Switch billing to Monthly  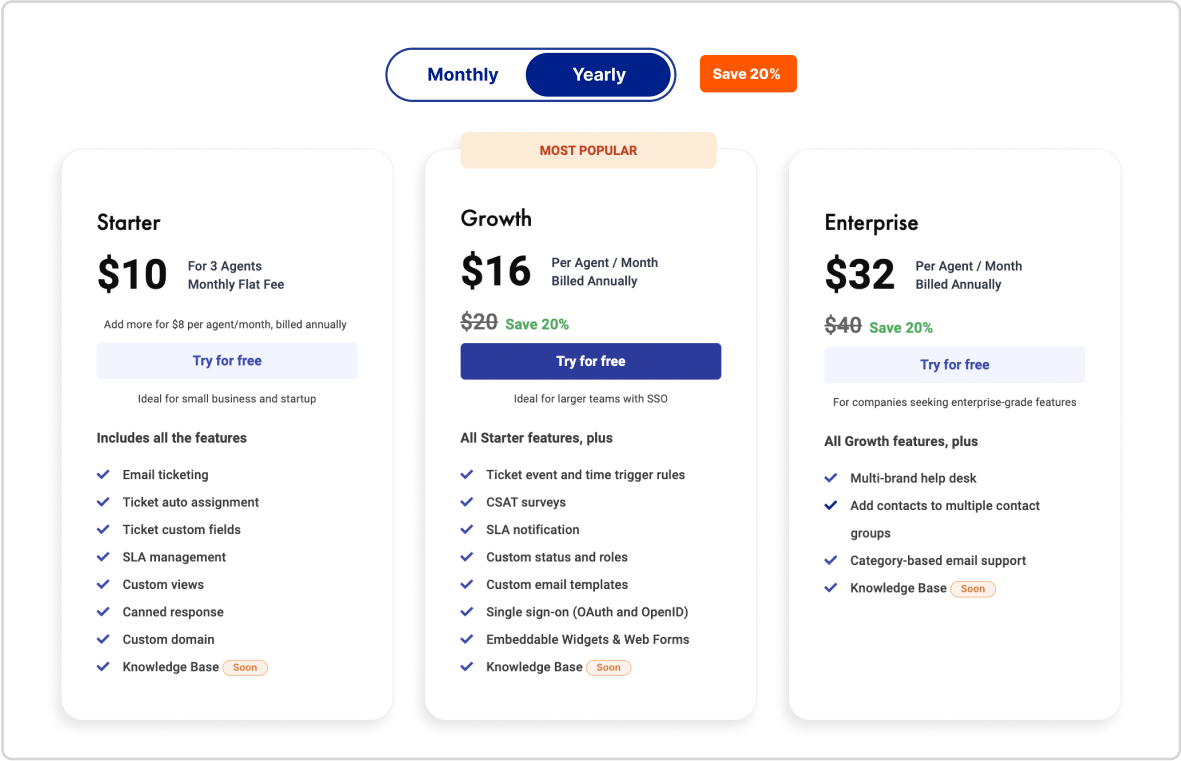pyautogui.click(x=462, y=75)
